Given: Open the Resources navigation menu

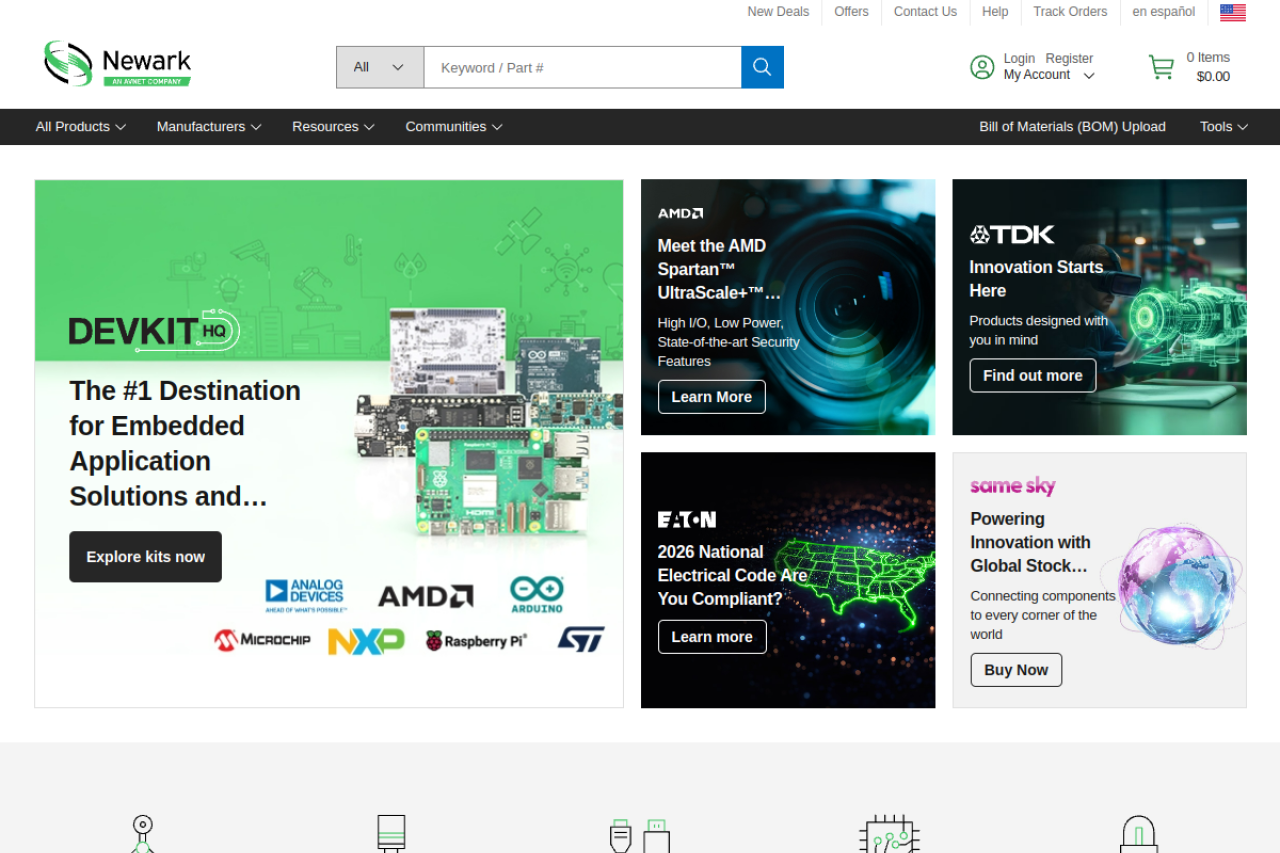Looking at the screenshot, I should (332, 127).
